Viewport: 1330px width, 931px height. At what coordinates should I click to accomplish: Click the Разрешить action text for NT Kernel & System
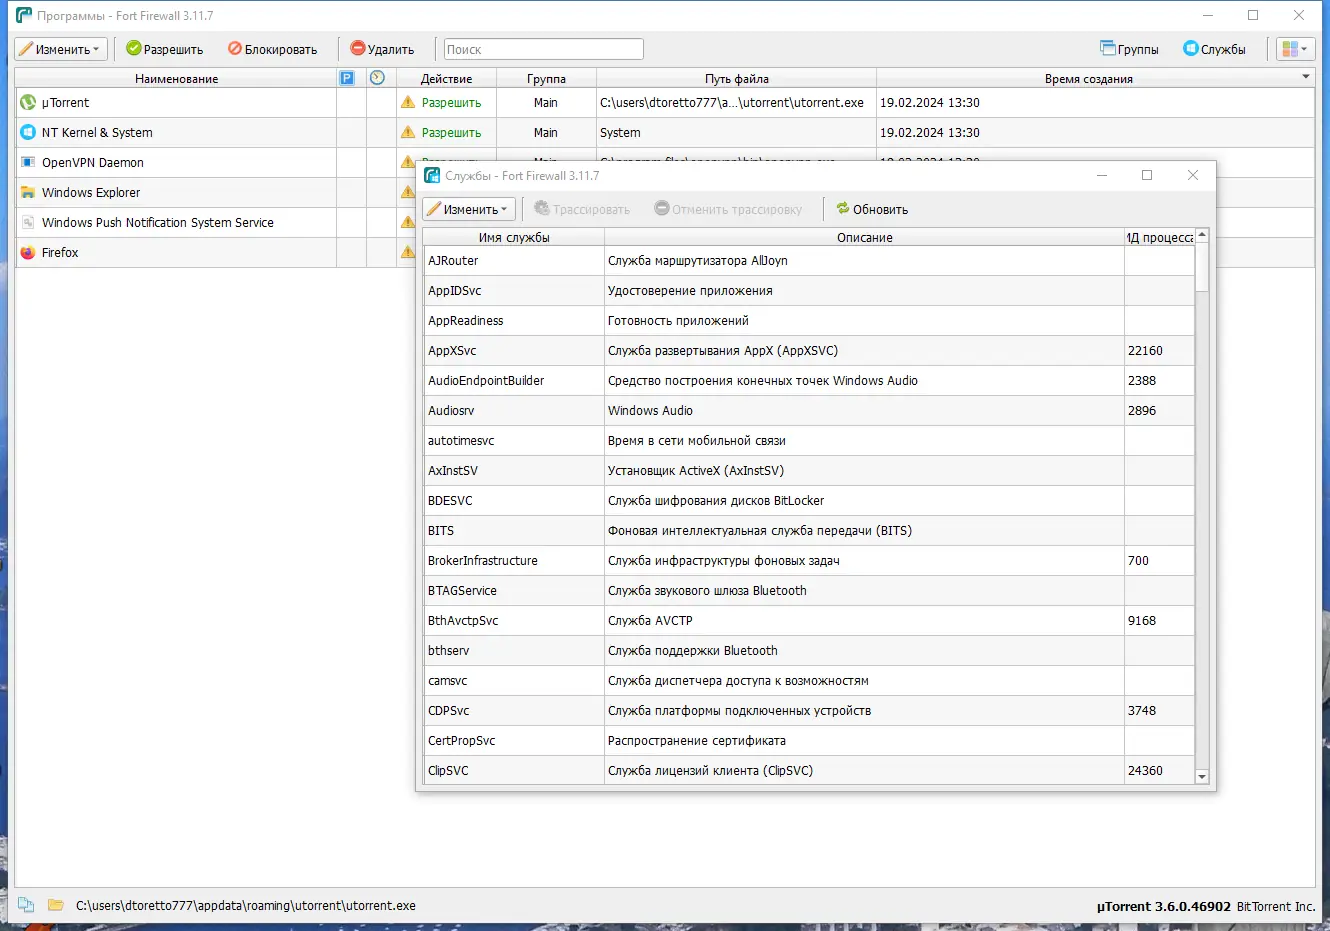click(x=451, y=132)
